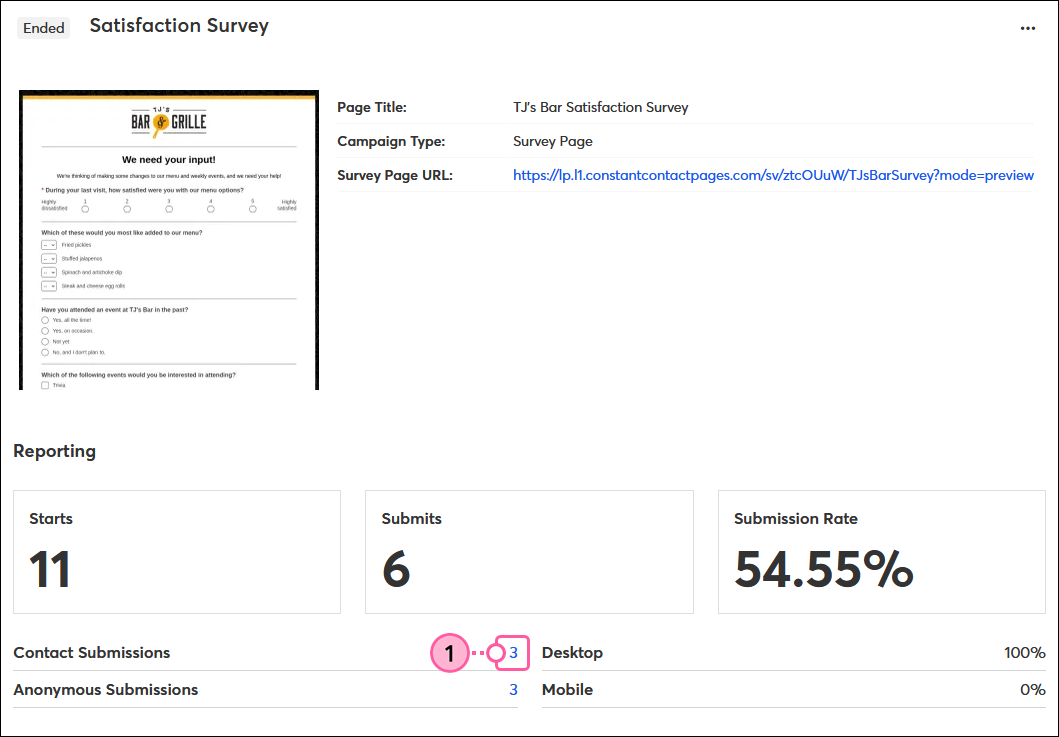Open the three-dot more options menu
Viewport: 1059px width, 737px height.
pyautogui.click(x=1027, y=28)
